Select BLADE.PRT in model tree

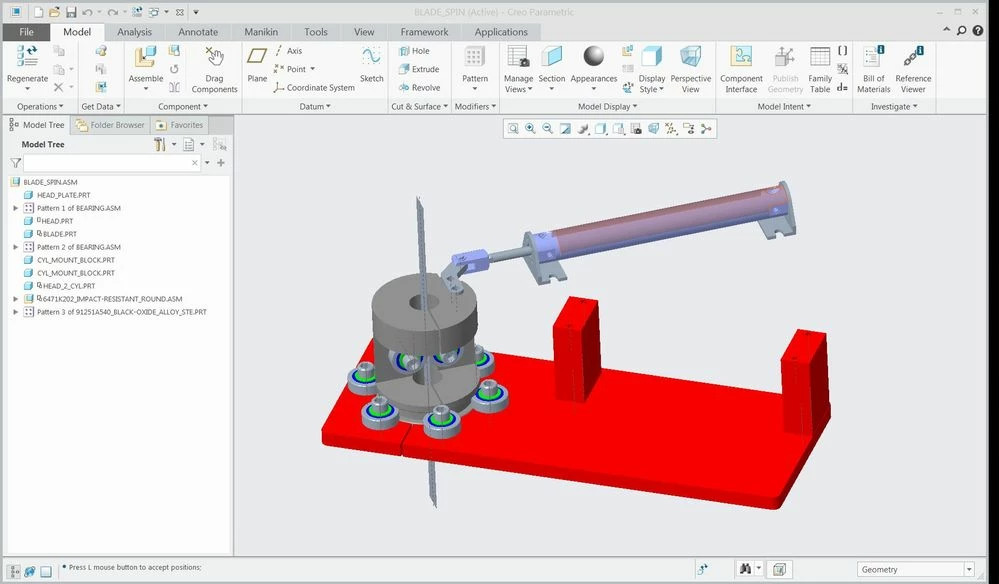(x=59, y=234)
